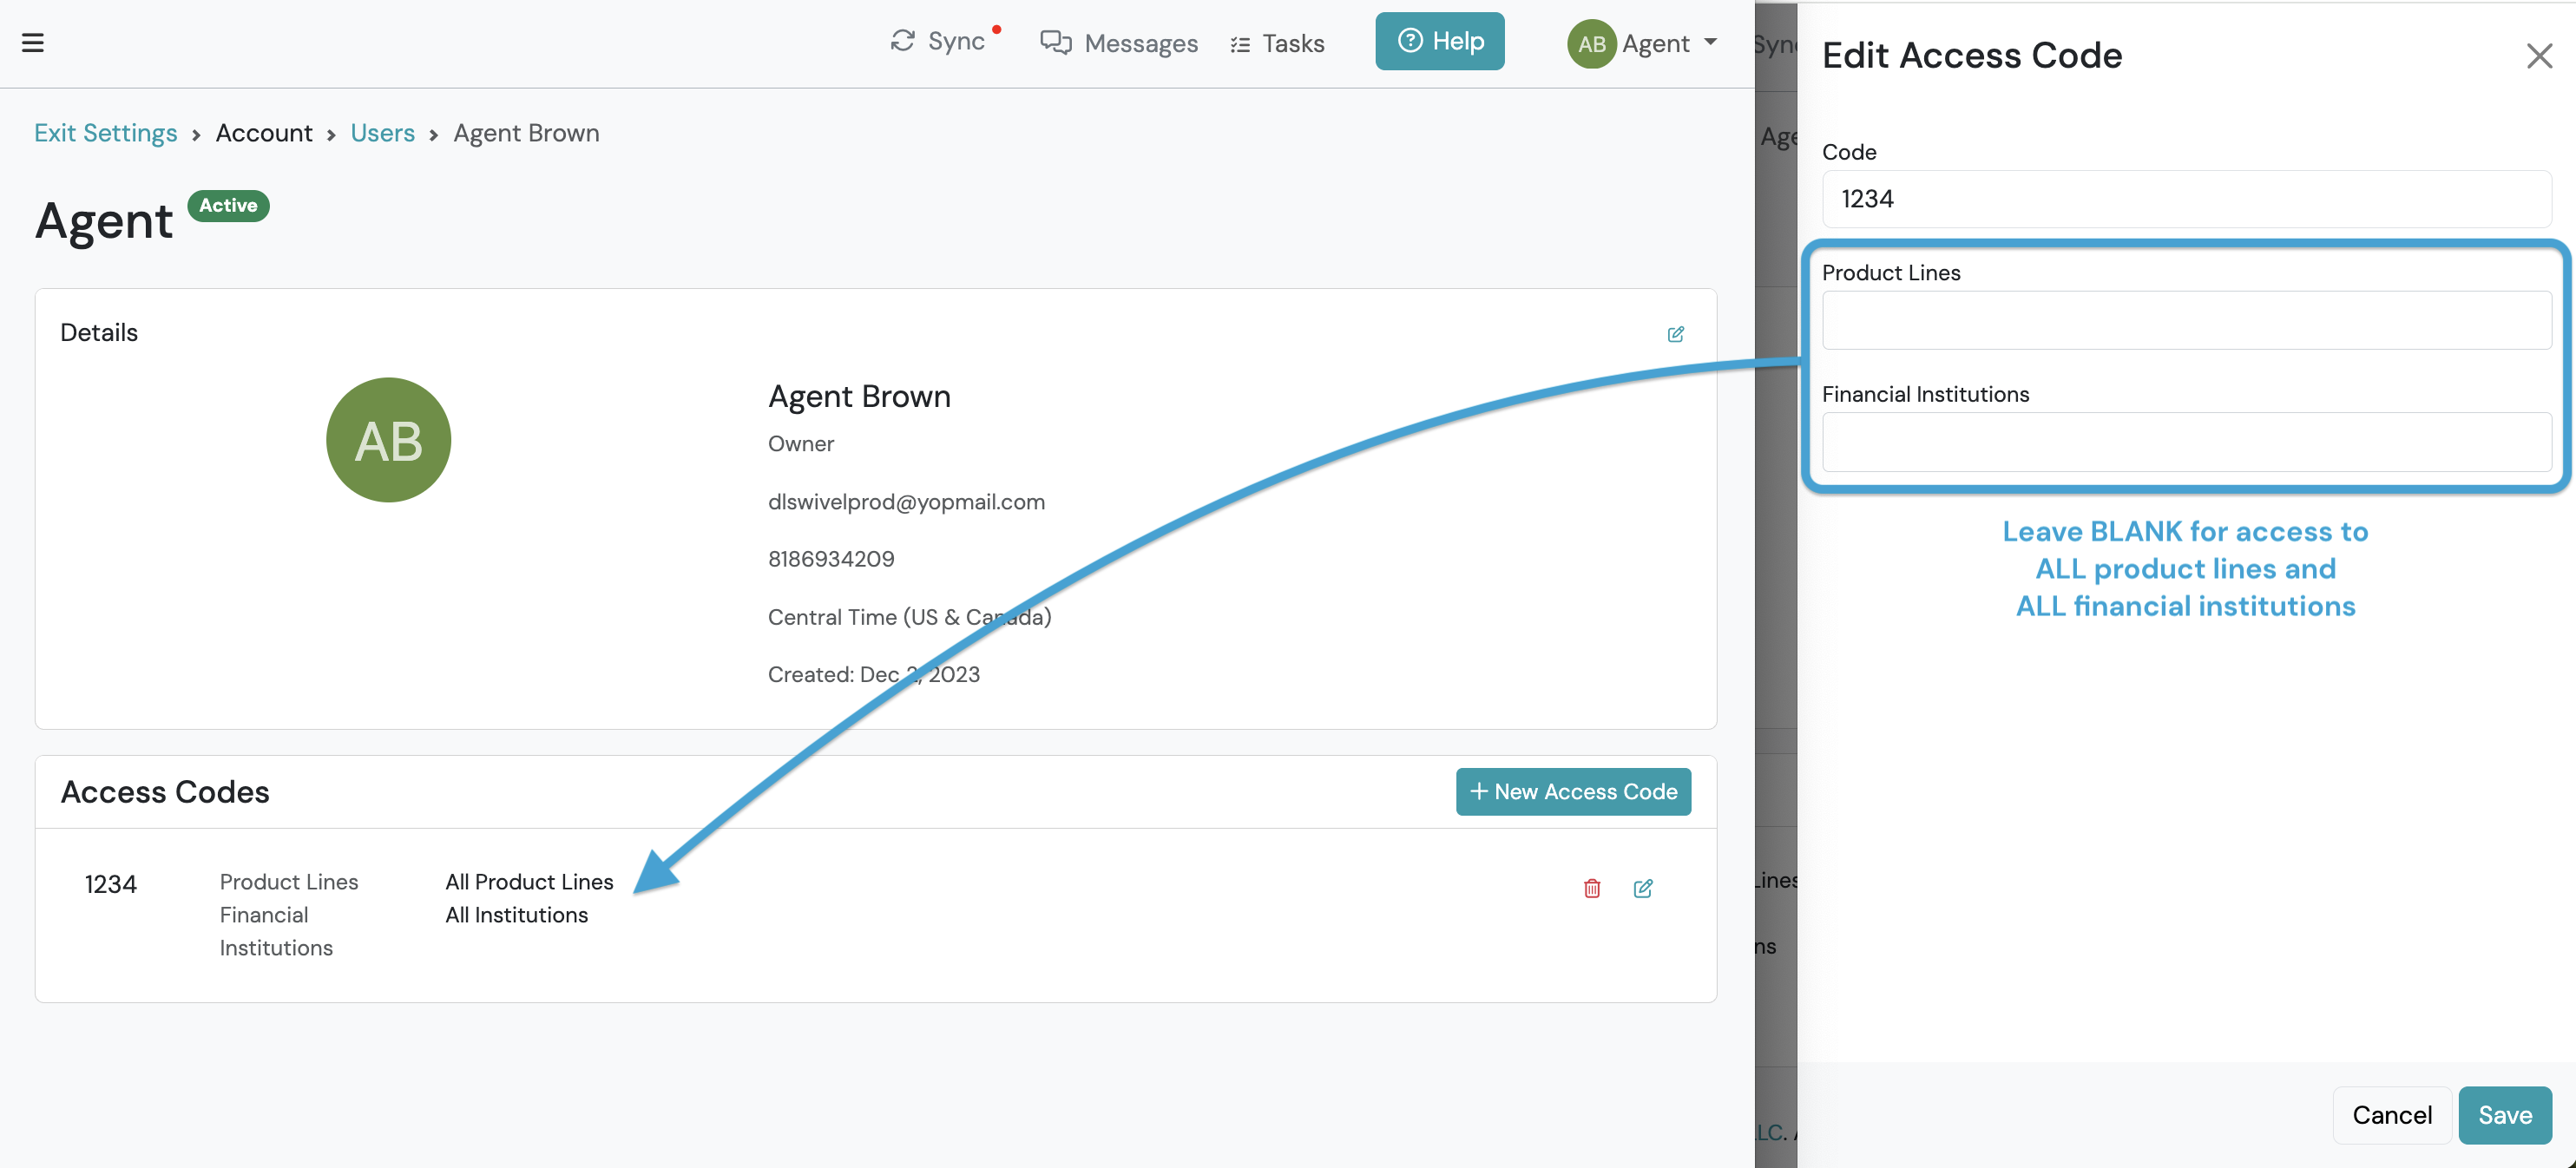
Task: Click All Institutions text
Action: point(517,915)
